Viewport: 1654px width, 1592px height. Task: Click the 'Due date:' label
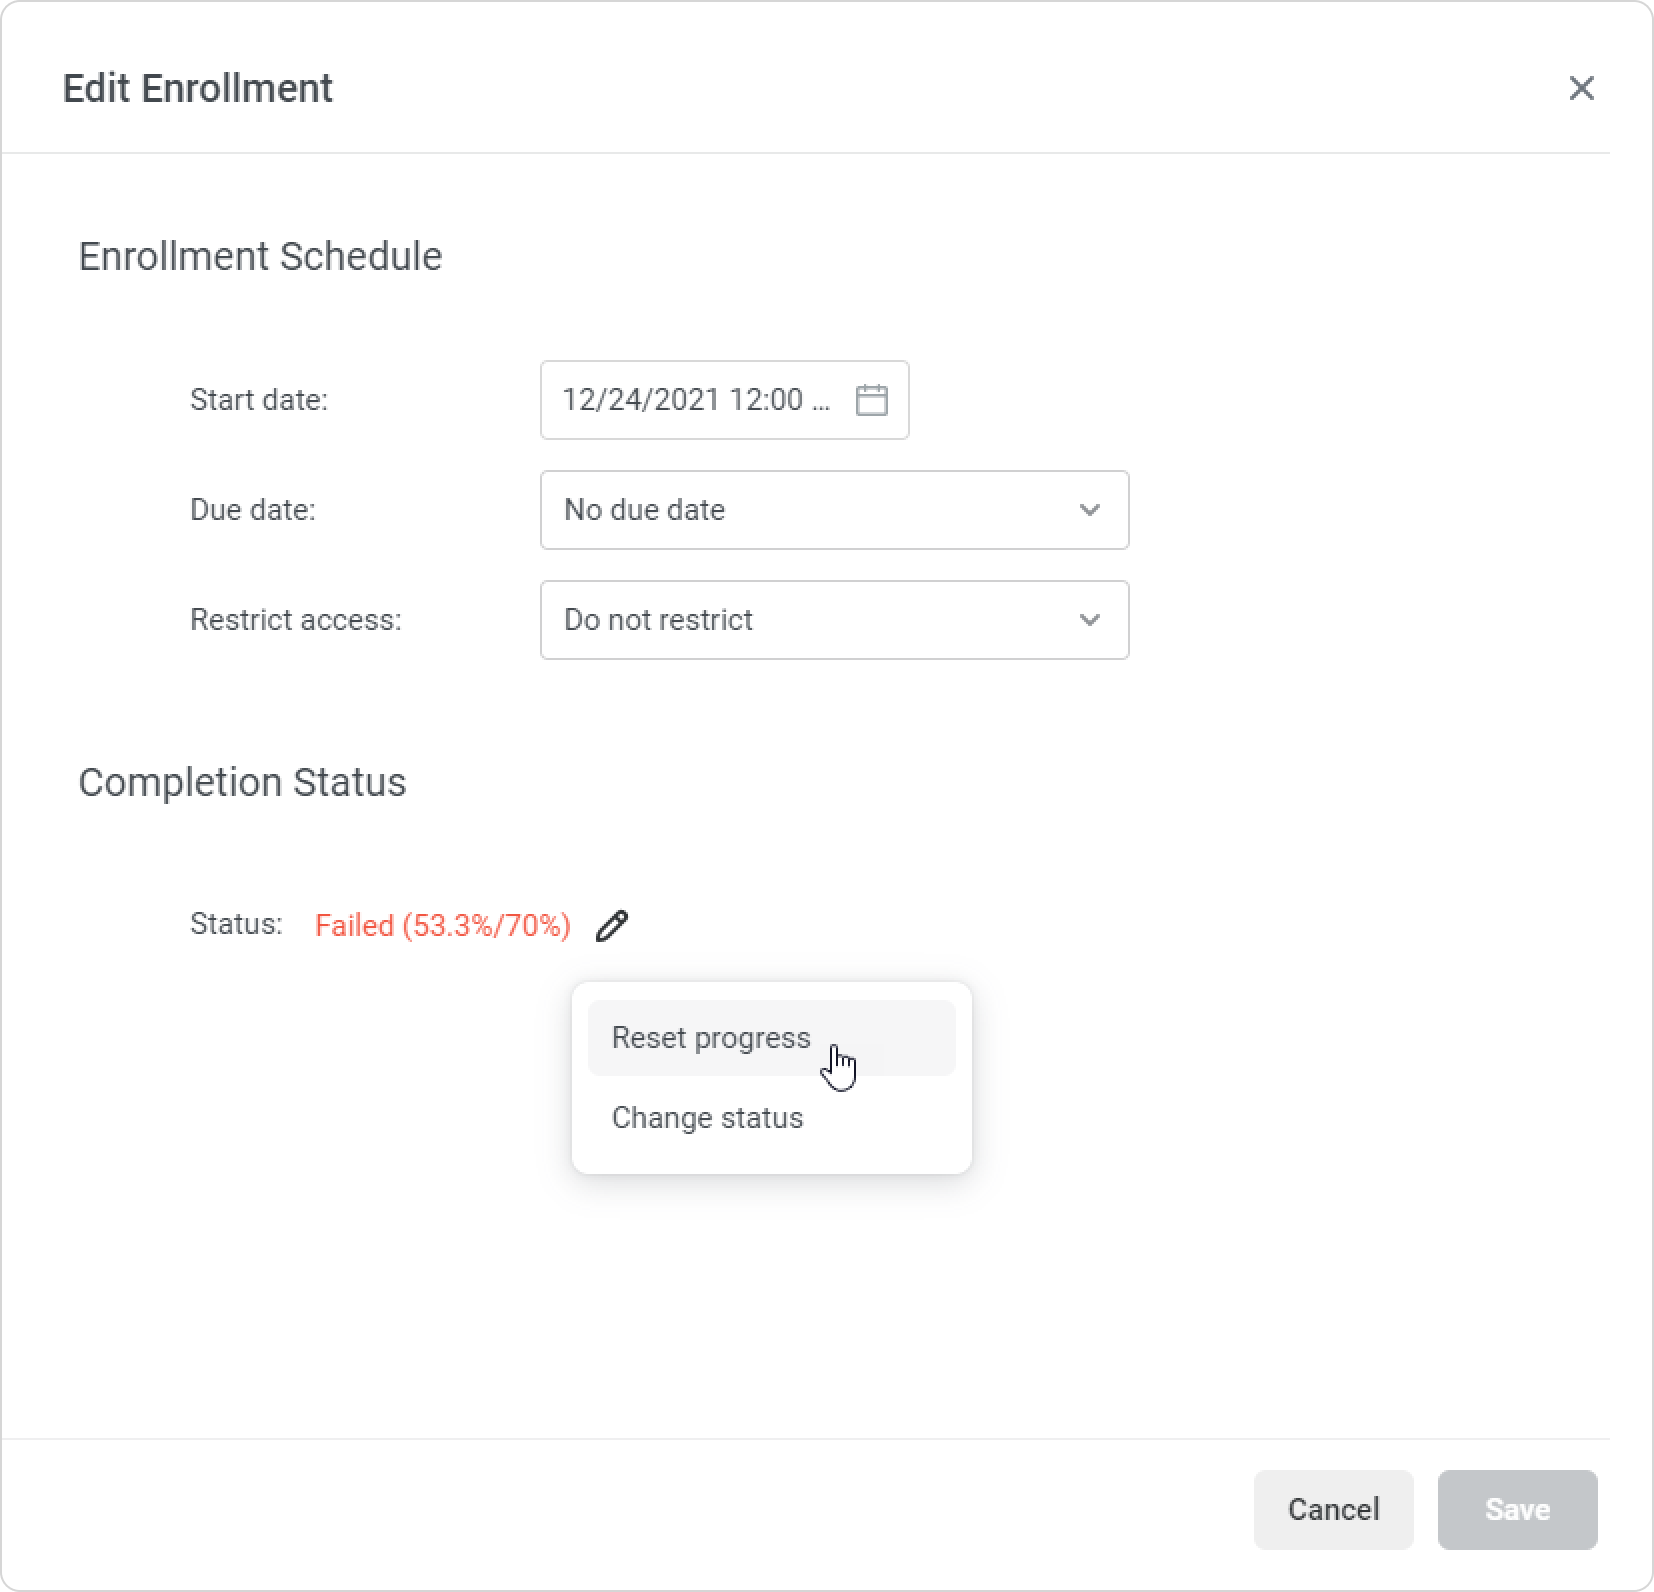click(253, 510)
